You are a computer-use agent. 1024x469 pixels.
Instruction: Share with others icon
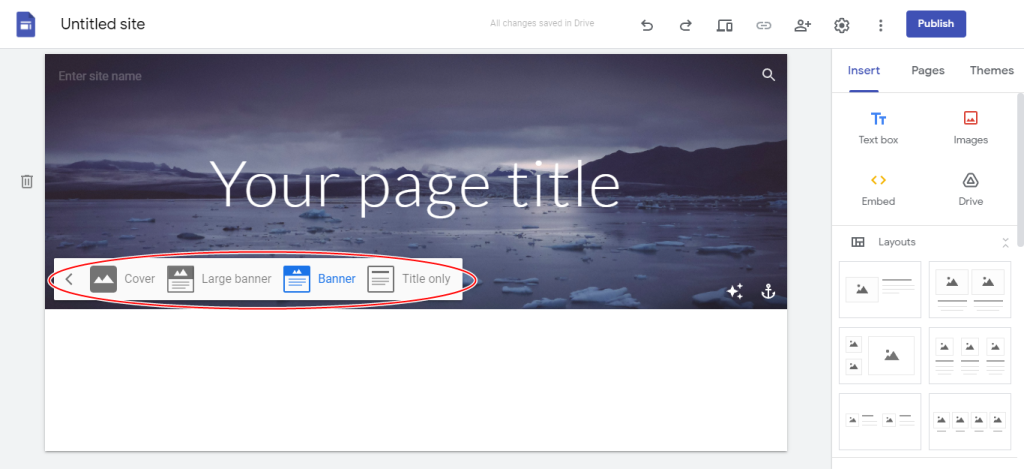[803, 25]
